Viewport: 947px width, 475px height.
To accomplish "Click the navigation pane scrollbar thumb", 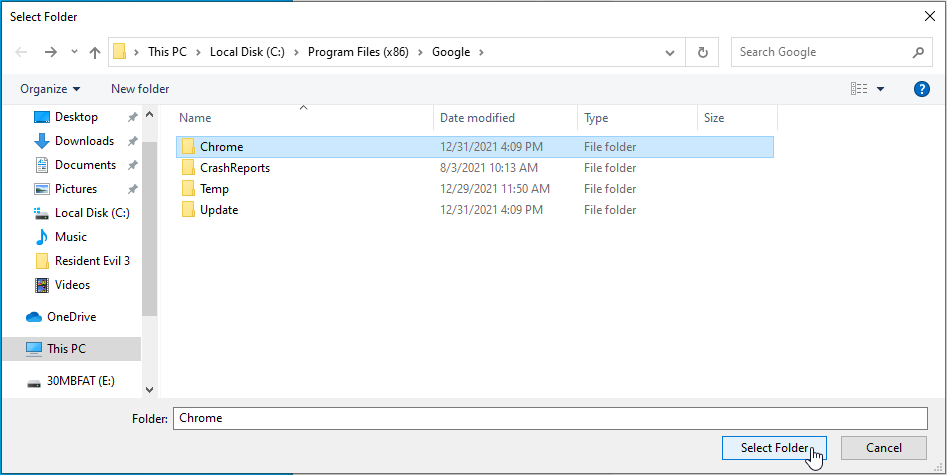I will click(150, 228).
